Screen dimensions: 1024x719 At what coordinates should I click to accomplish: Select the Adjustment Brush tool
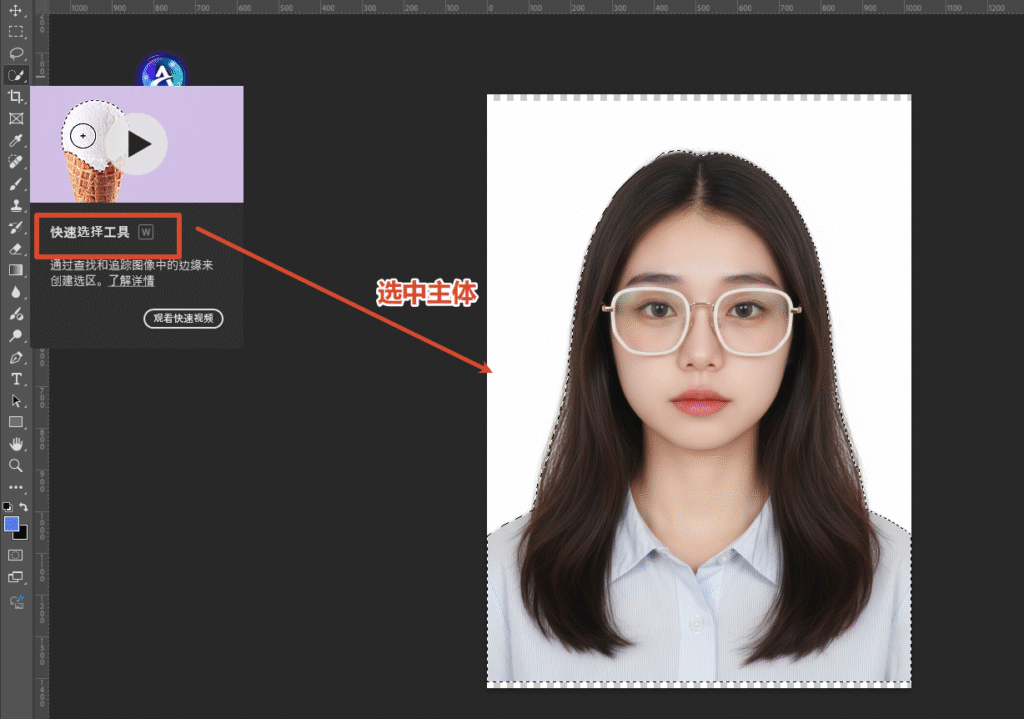click(16, 313)
